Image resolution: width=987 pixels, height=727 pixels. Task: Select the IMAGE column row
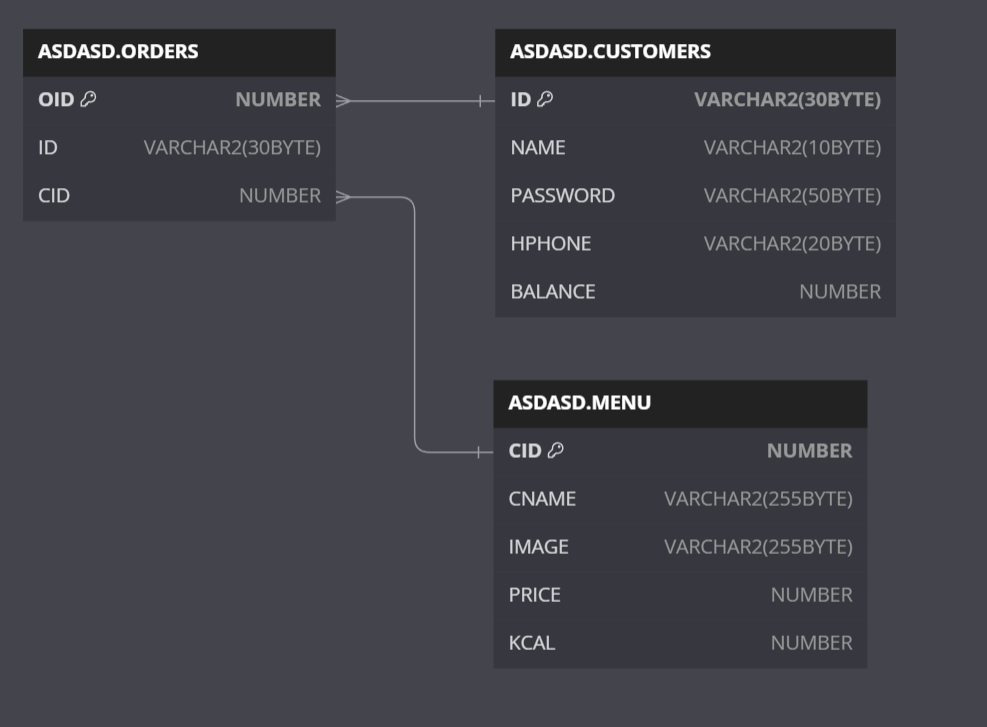coord(679,547)
